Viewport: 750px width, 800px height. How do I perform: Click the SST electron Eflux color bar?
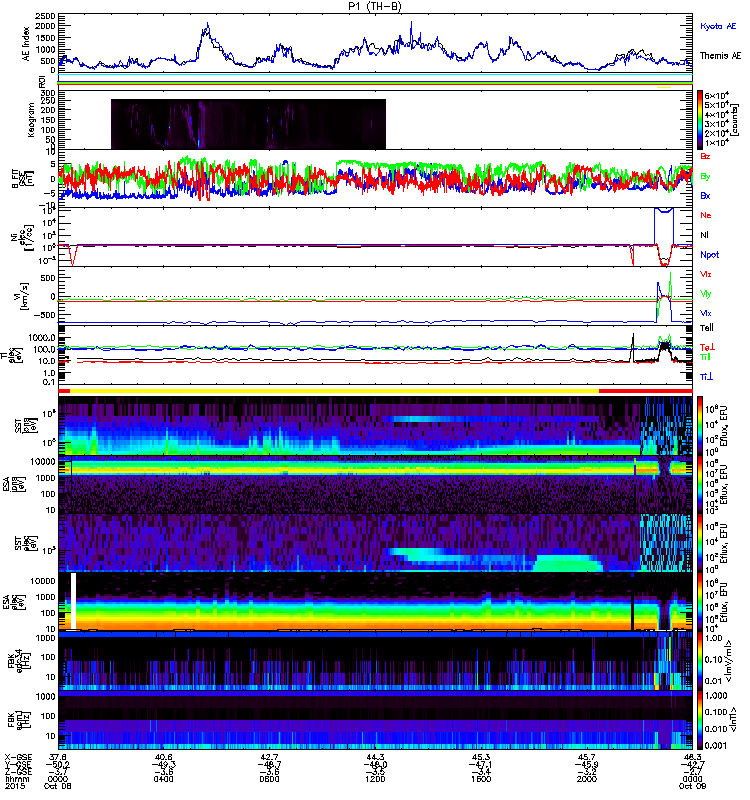click(699, 543)
